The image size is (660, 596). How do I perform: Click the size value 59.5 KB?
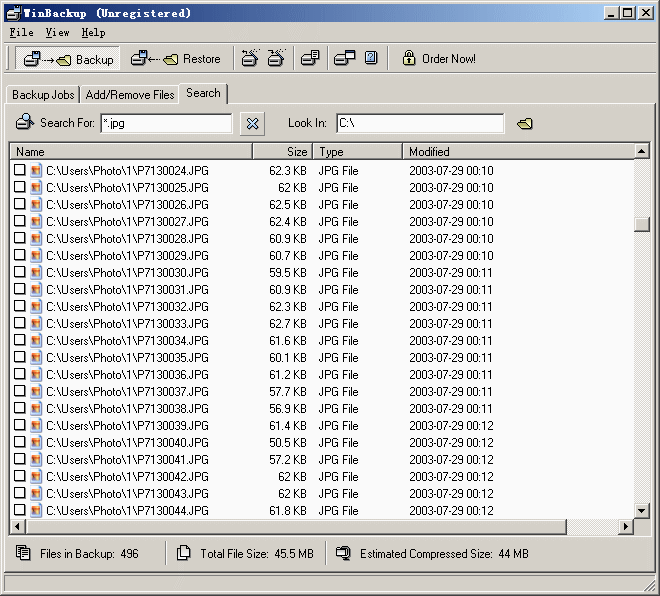tap(287, 272)
